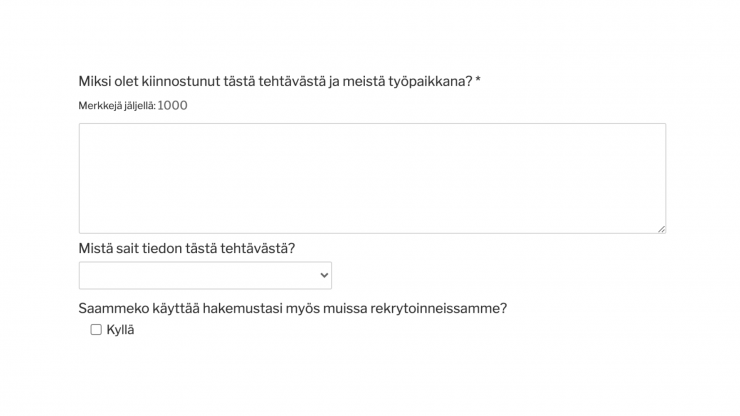Focus the large motivation text area
This screenshot has width=740, height=416.
372,178
